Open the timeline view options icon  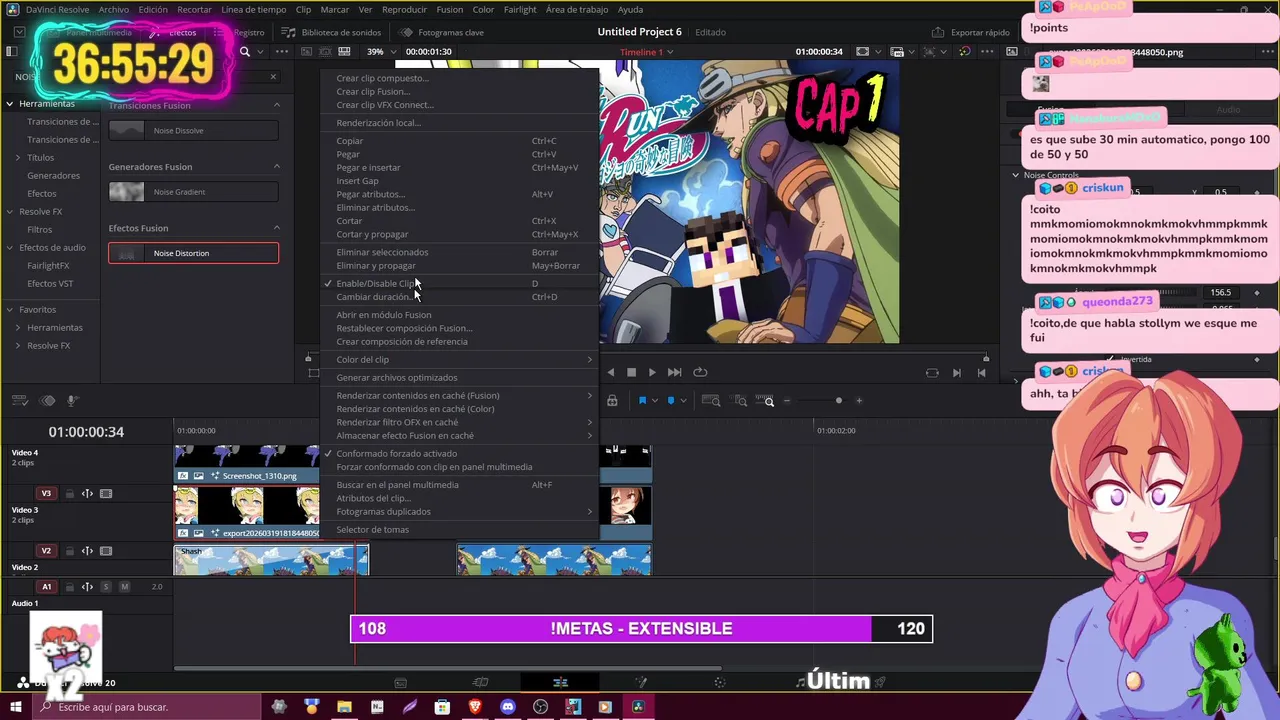pos(20,401)
